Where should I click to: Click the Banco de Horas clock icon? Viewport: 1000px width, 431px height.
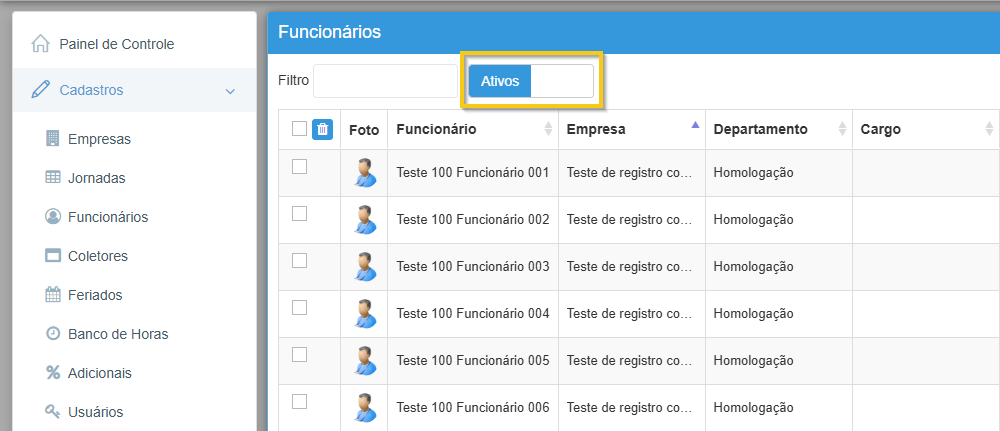point(53,334)
